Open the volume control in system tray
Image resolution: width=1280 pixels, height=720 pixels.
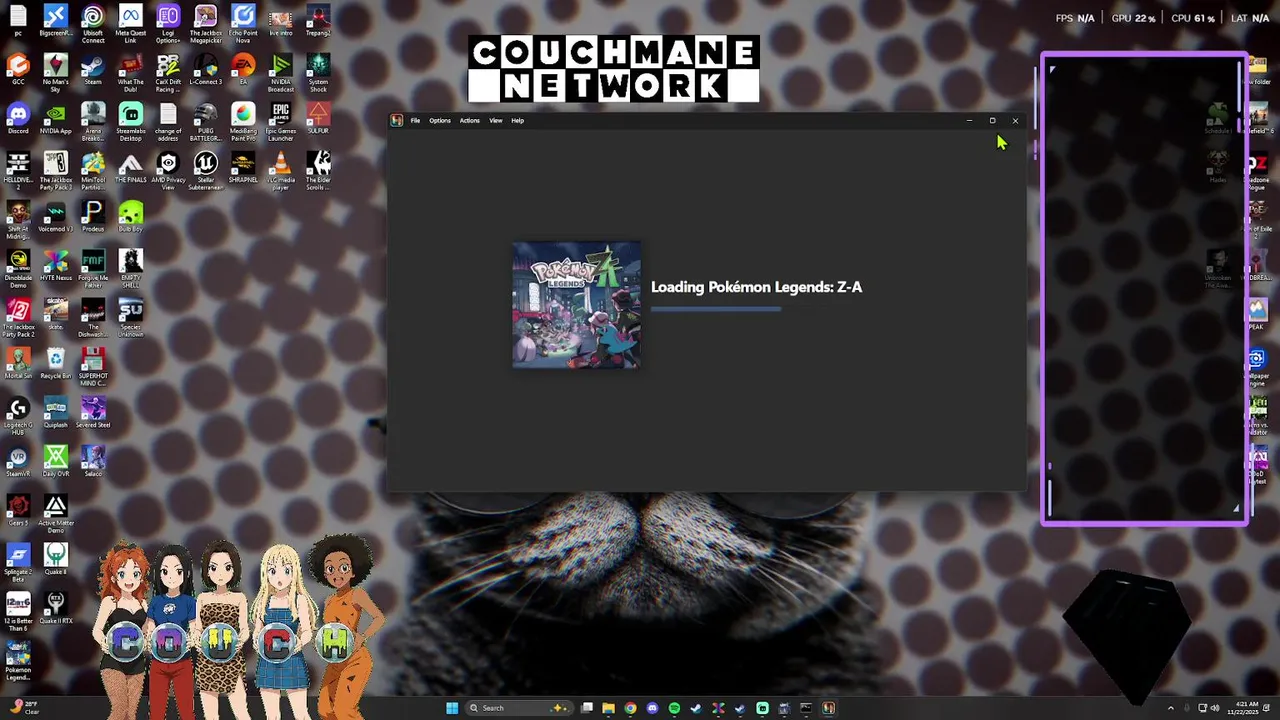point(1216,708)
